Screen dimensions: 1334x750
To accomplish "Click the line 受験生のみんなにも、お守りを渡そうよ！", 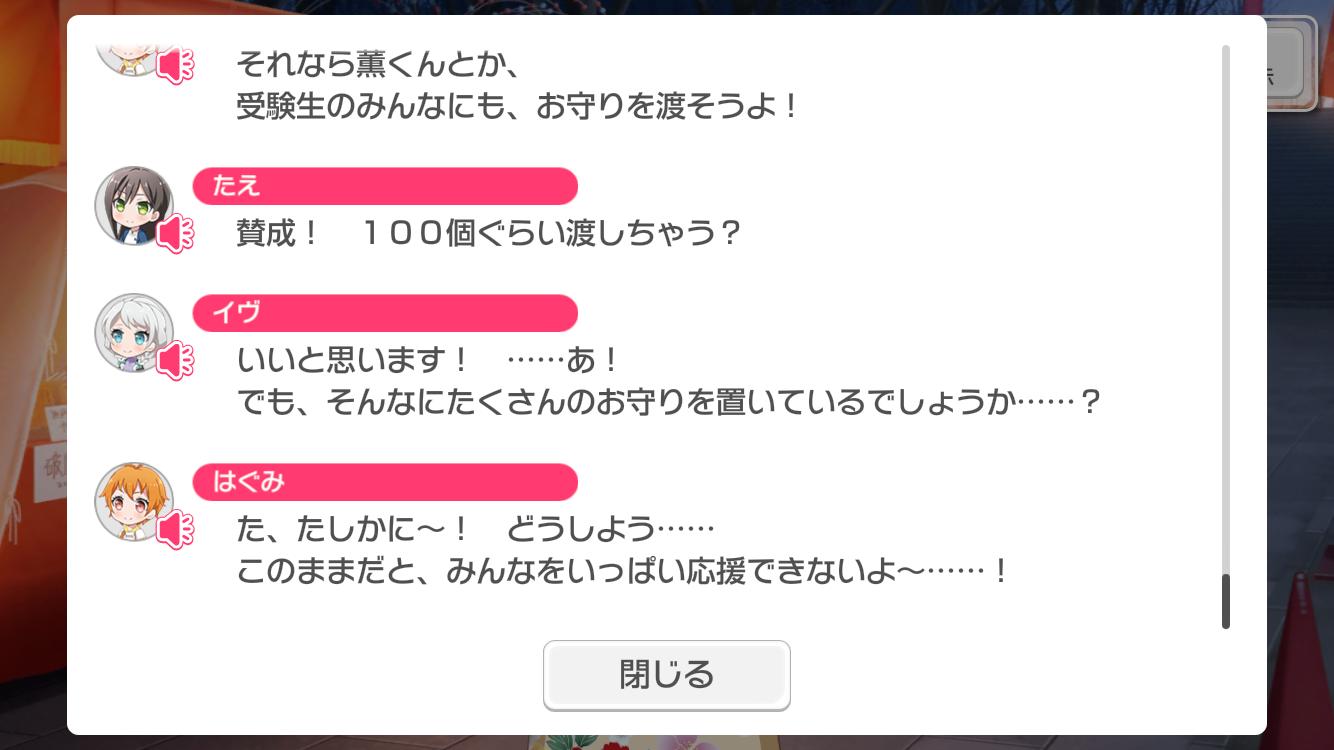I will coord(519,107).
